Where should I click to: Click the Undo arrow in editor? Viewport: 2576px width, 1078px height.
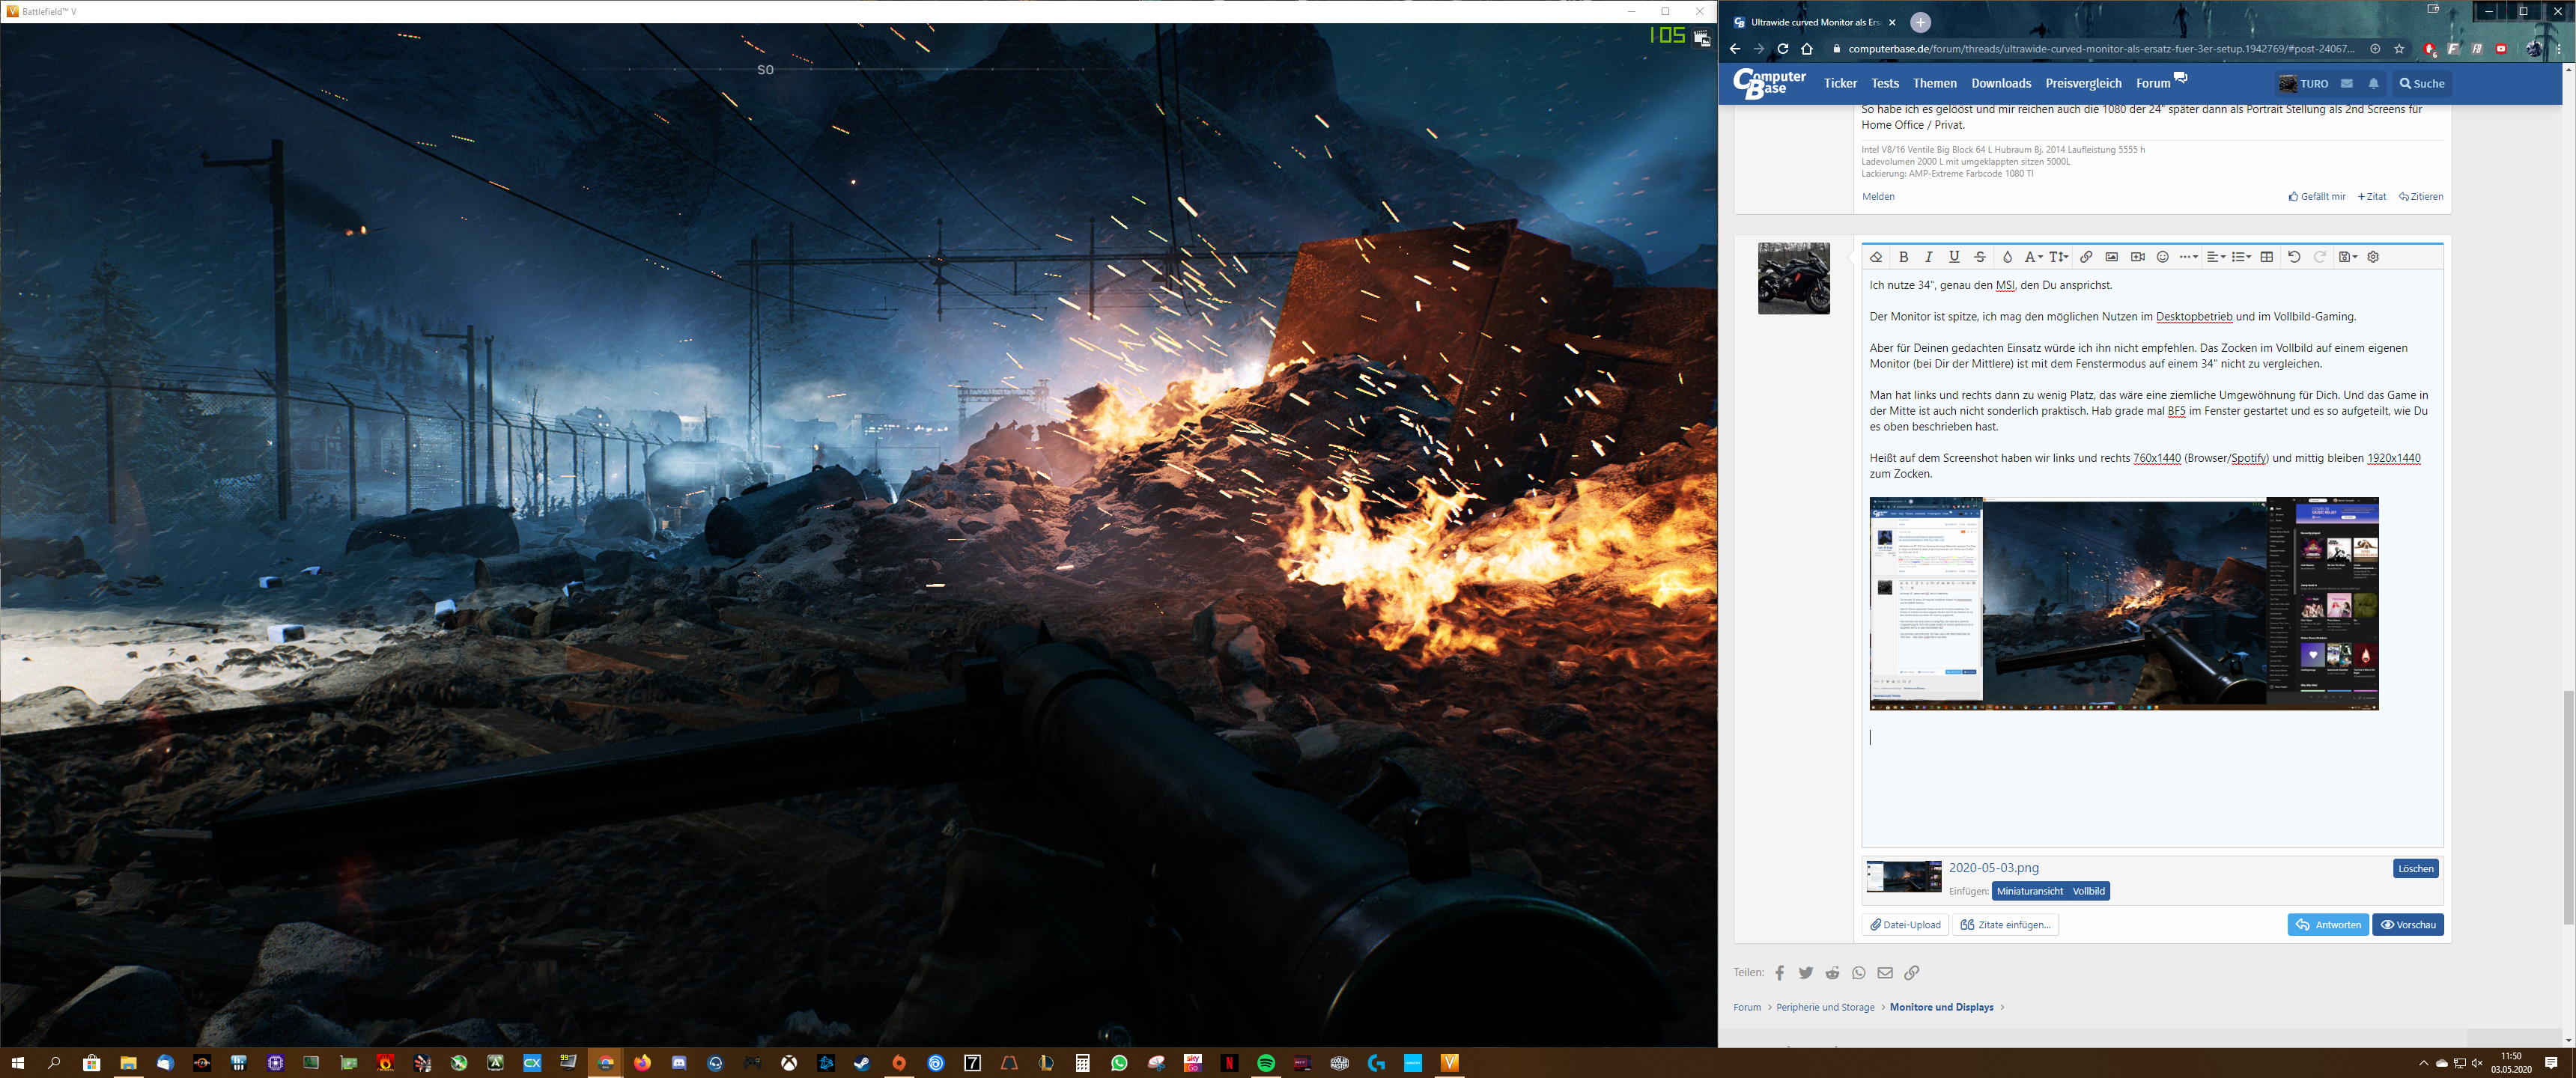(x=2294, y=257)
